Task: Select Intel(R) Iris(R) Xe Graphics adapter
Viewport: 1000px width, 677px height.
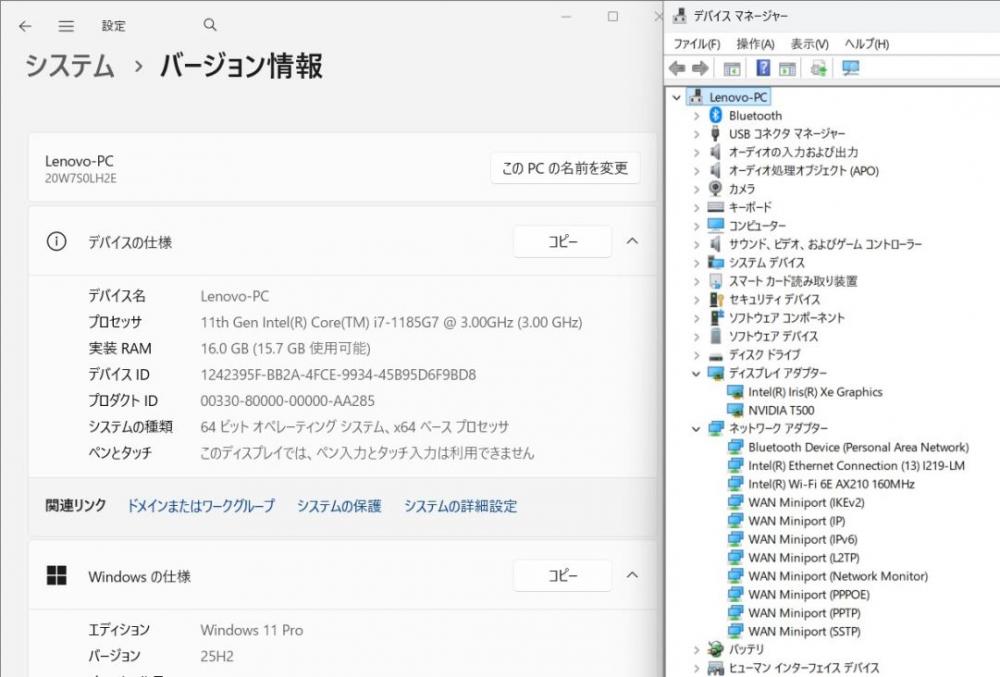Action: coord(815,392)
